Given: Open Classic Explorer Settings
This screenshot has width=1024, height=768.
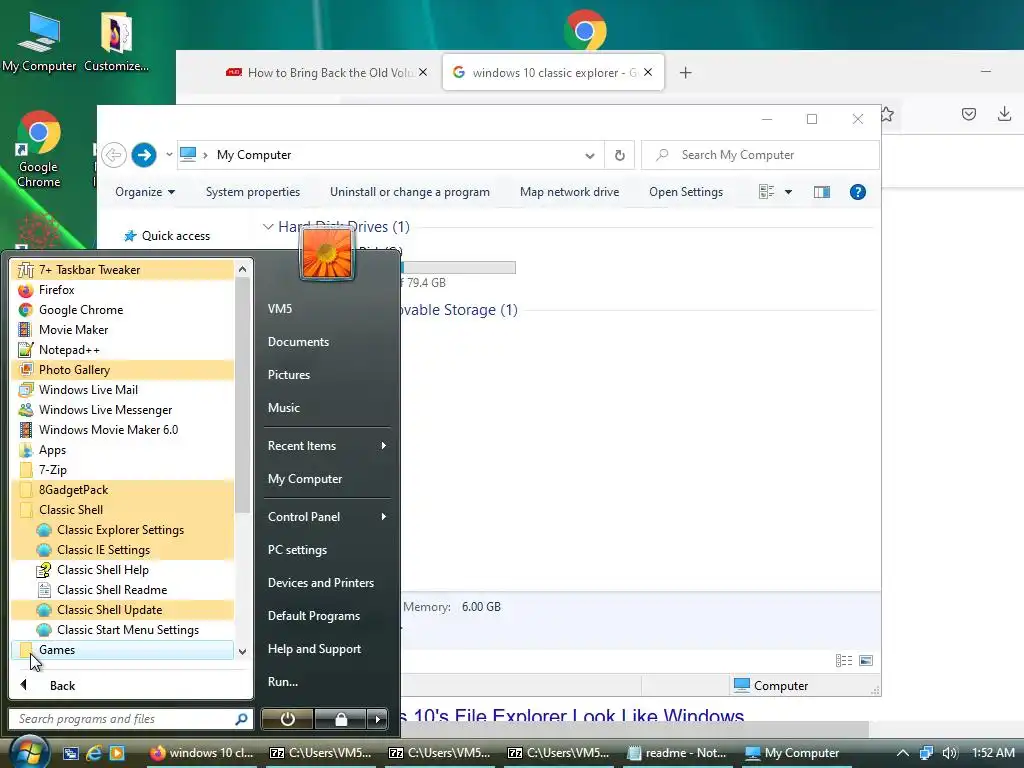Looking at the screenshot, I should (122, 530).
